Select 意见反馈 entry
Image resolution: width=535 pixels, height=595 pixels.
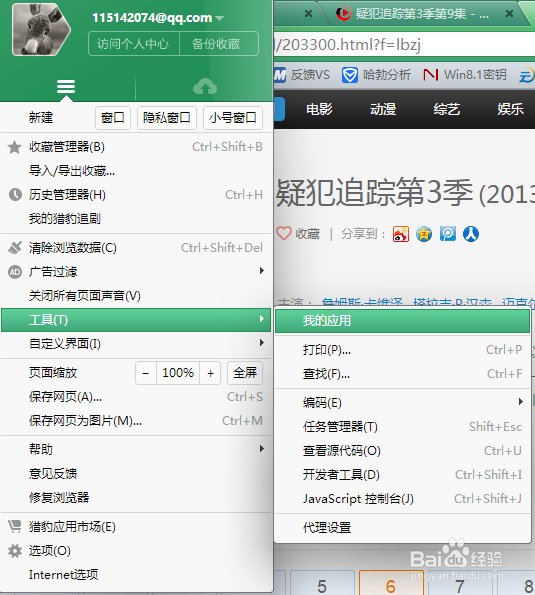(x=136, y=474)
